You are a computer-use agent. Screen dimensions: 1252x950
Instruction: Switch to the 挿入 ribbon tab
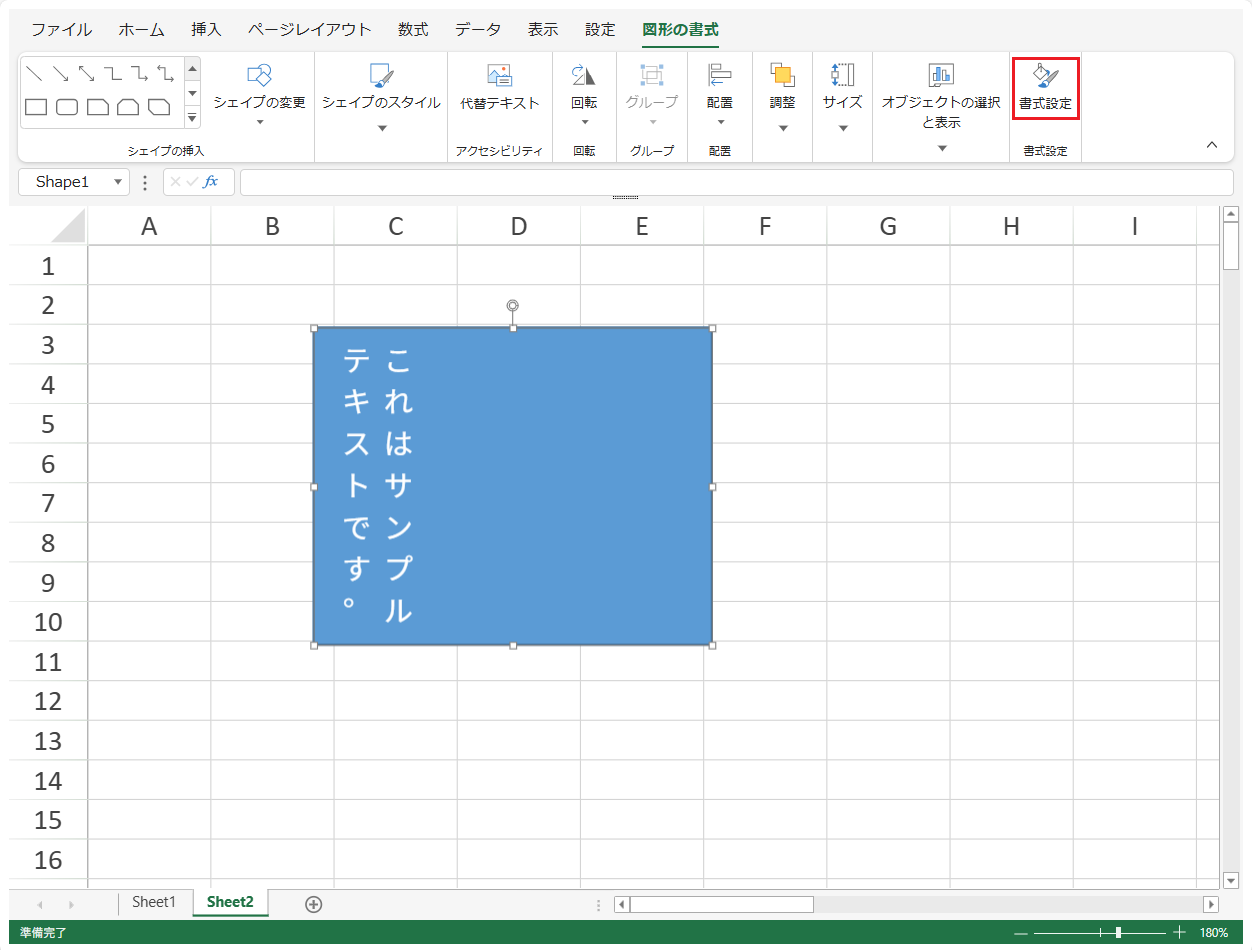tap(206, 30)
